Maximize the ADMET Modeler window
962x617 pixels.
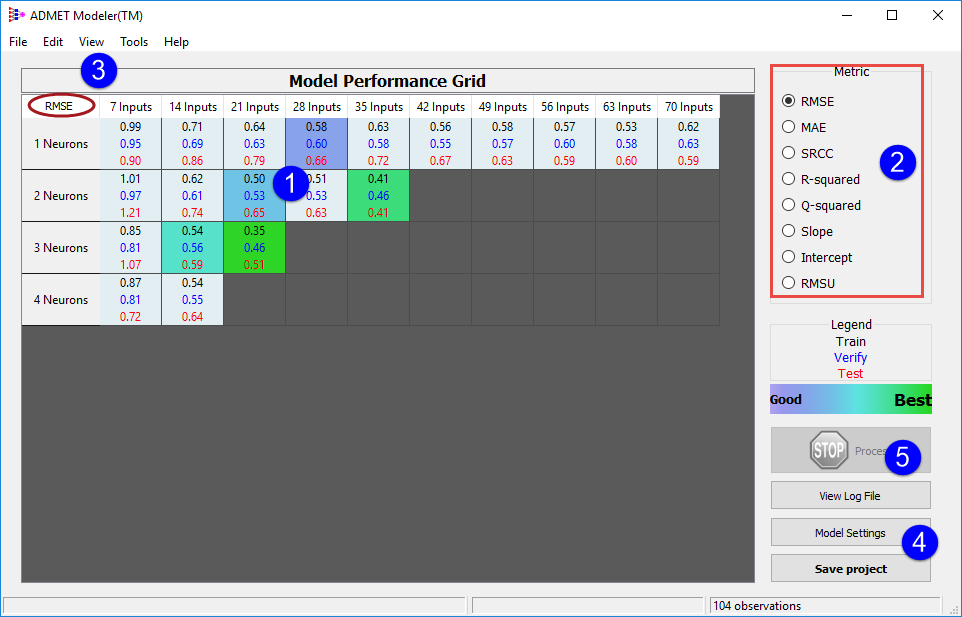pos(892,15)
